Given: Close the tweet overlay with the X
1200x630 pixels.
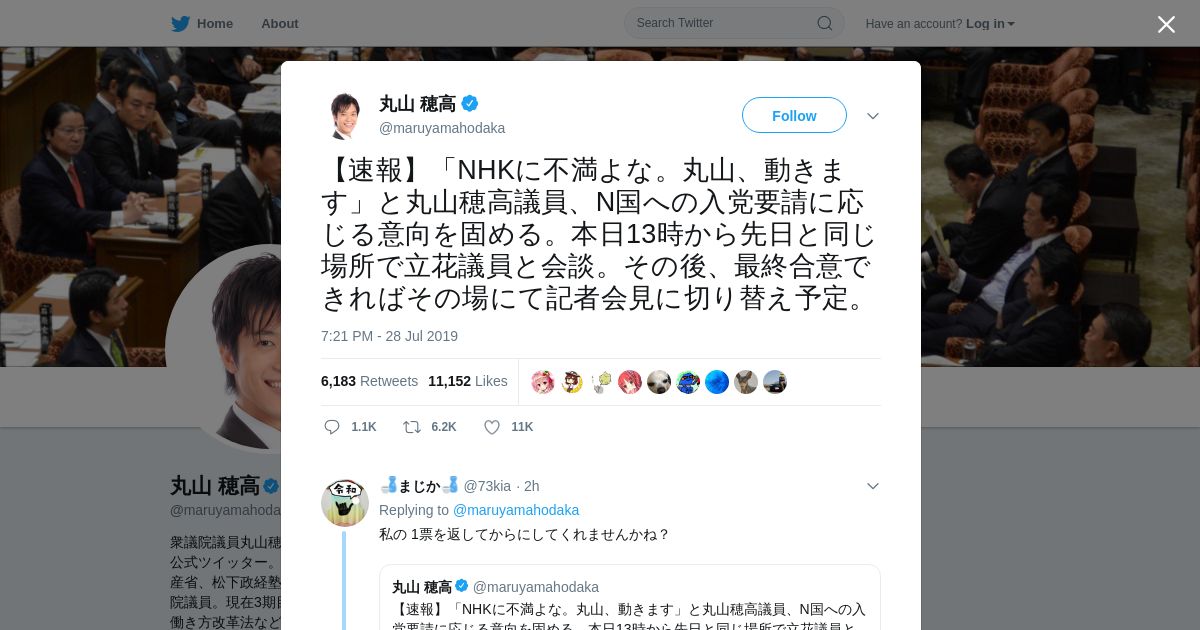Looking at the screenshot, I should tap(1166, 24).
